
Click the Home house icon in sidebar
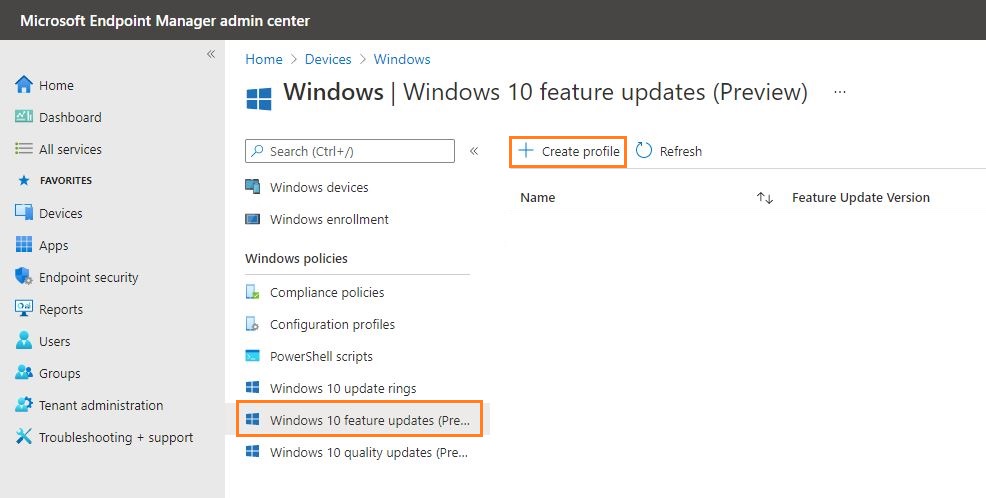[24, 85]
